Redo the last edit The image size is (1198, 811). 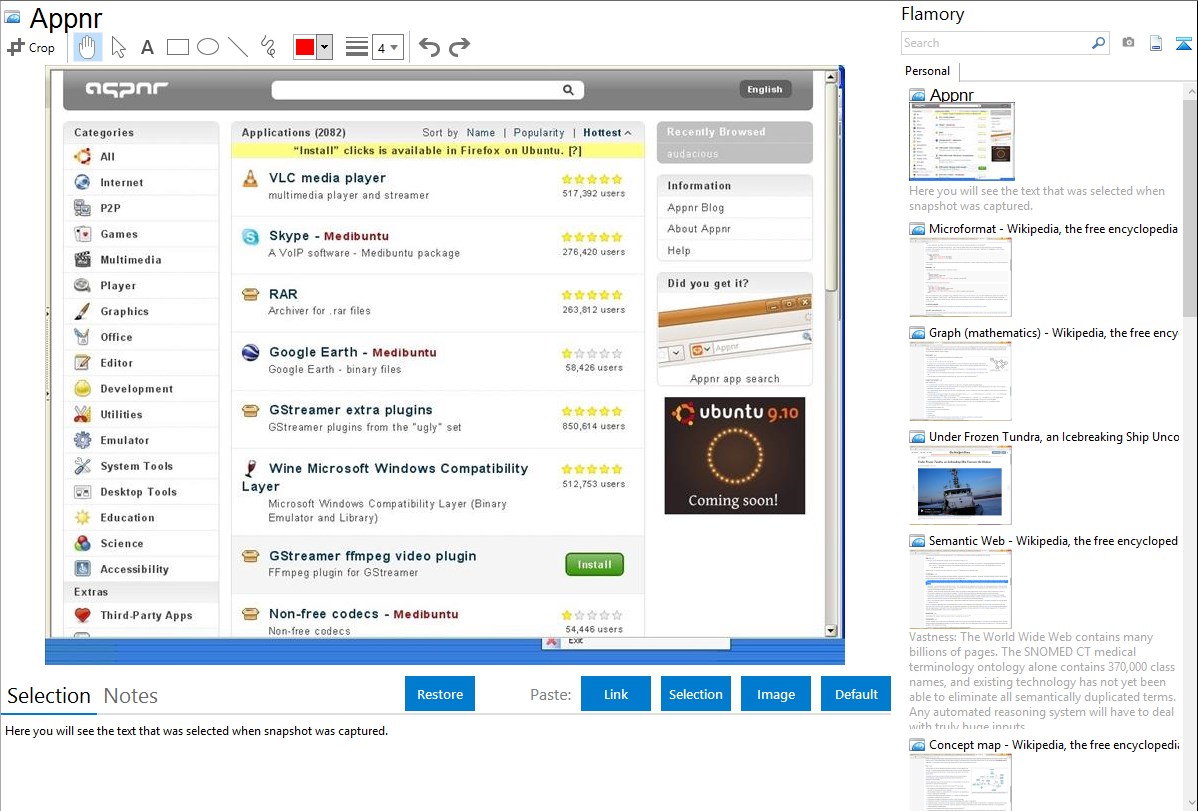pyautogui.click(x=459, y=47)
